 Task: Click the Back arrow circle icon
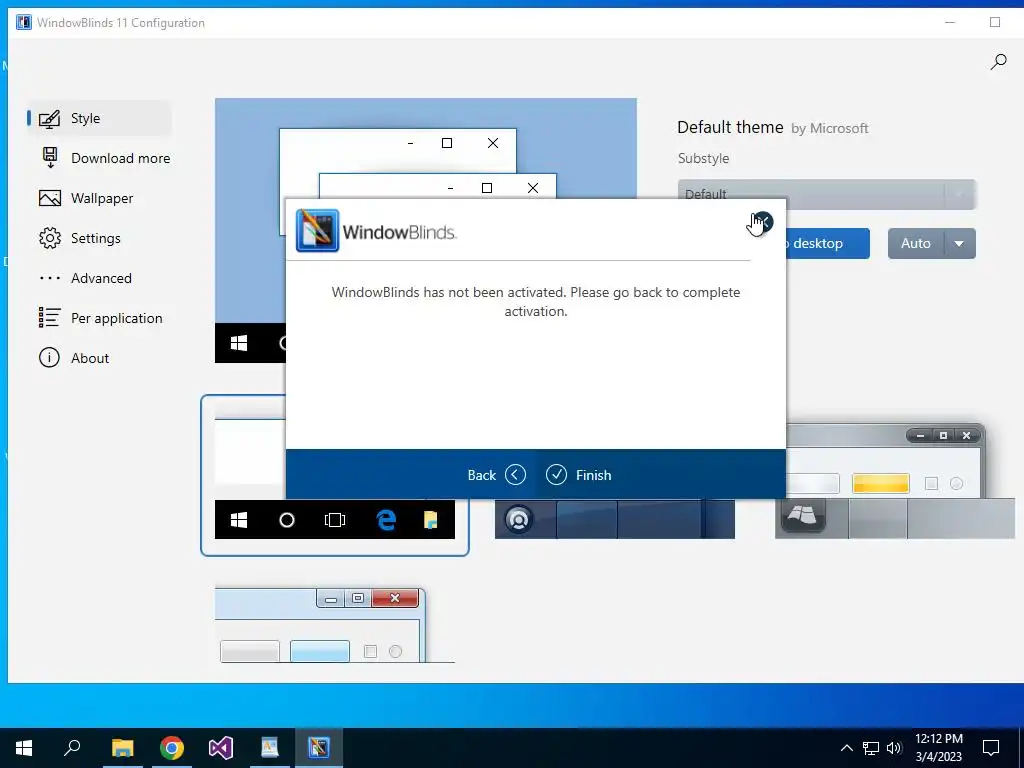click(515, 475)
